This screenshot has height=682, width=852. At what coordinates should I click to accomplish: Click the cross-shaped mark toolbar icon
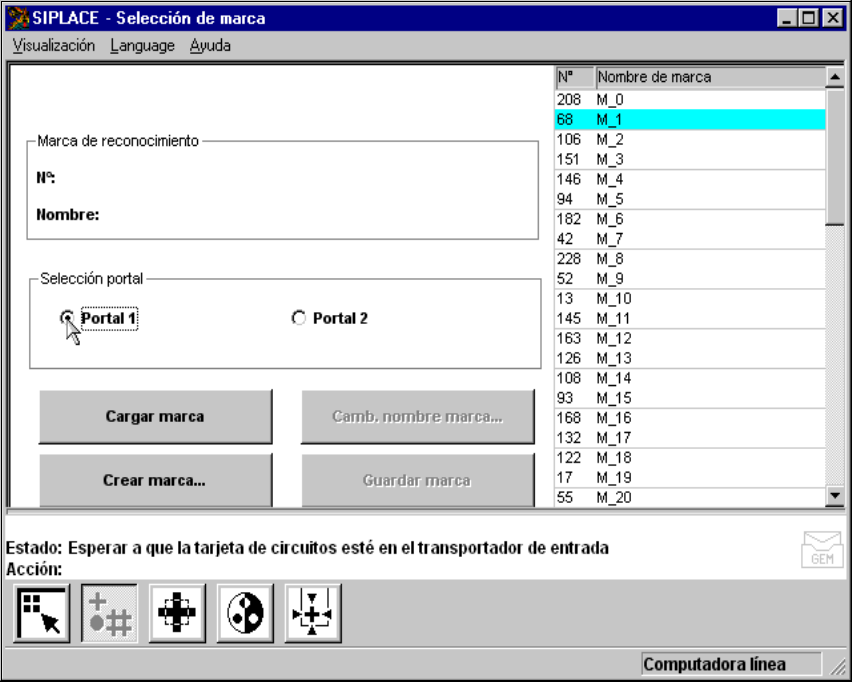177,614
